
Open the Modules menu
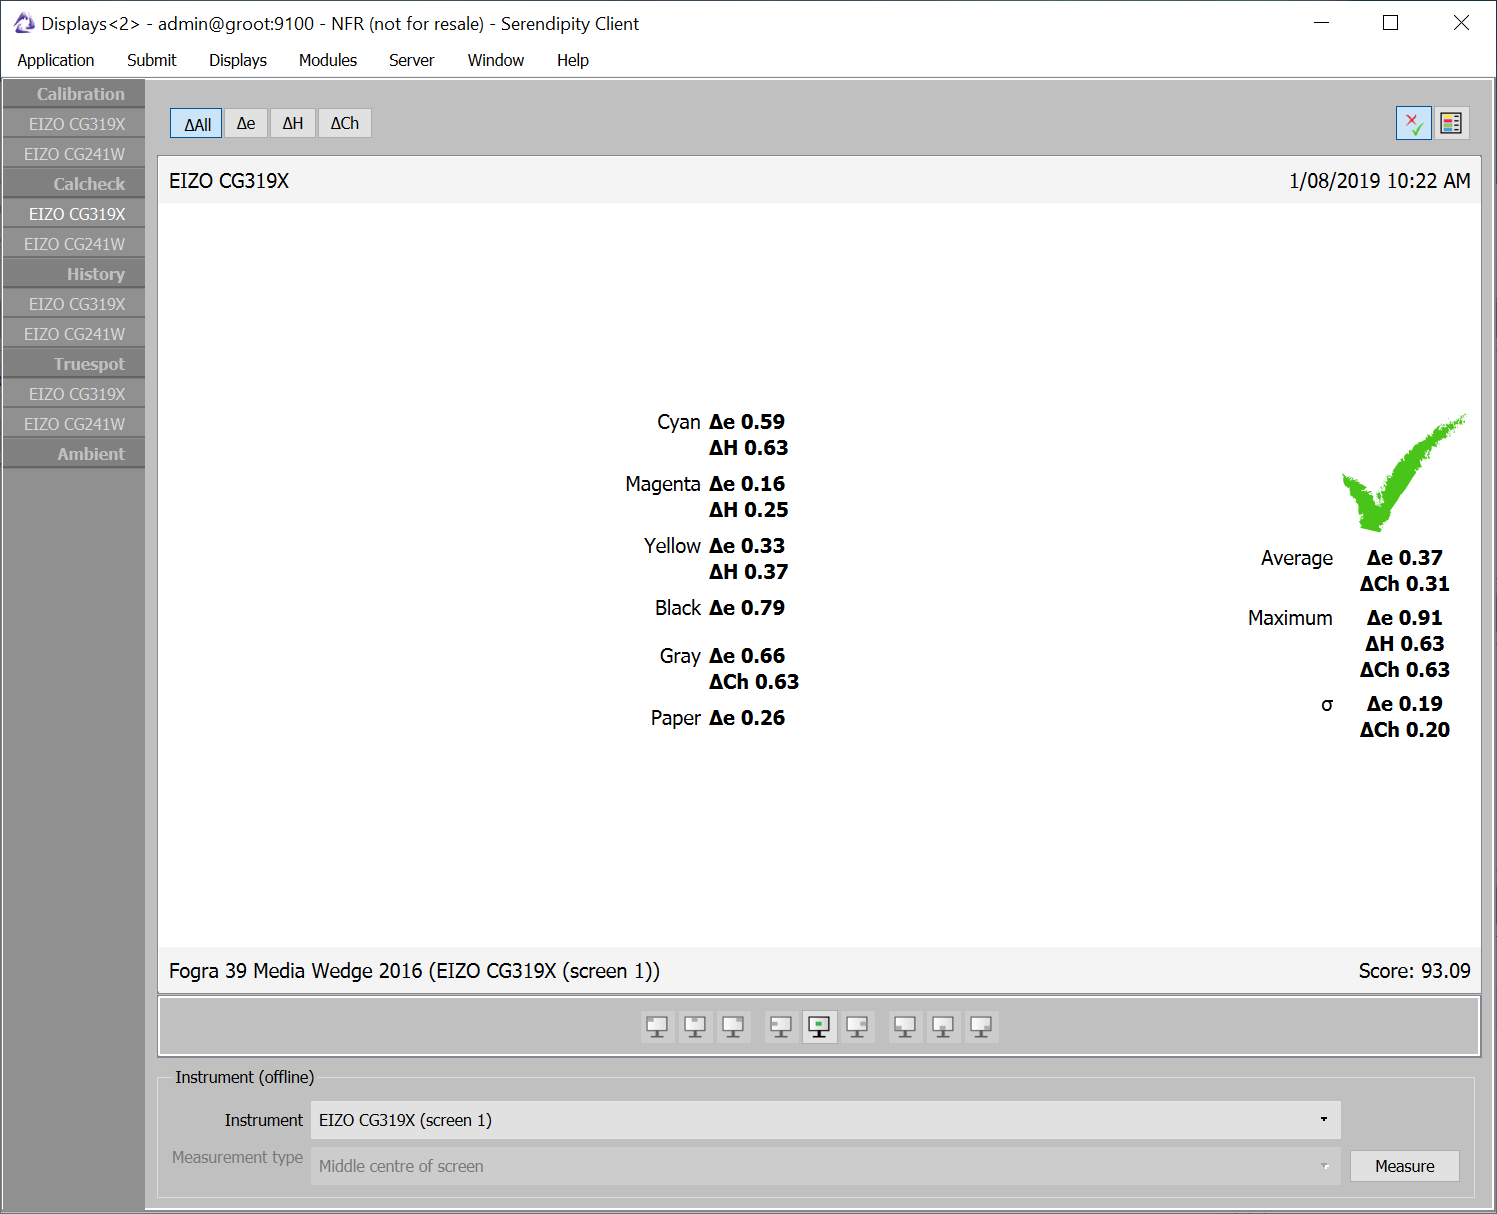pyautogui.click(x=328, y=60)
